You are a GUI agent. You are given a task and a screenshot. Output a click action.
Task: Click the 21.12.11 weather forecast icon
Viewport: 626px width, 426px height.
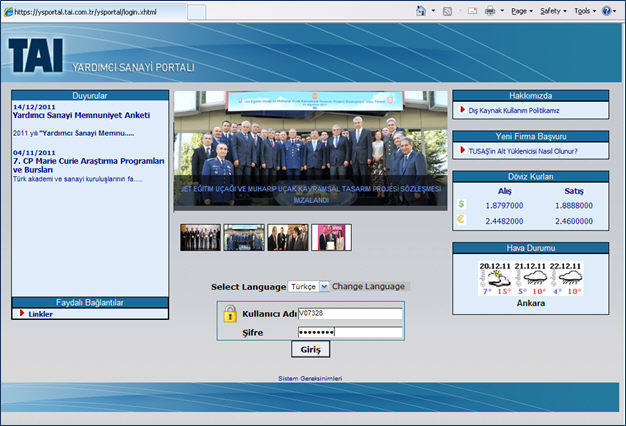[x=531, y=279]
